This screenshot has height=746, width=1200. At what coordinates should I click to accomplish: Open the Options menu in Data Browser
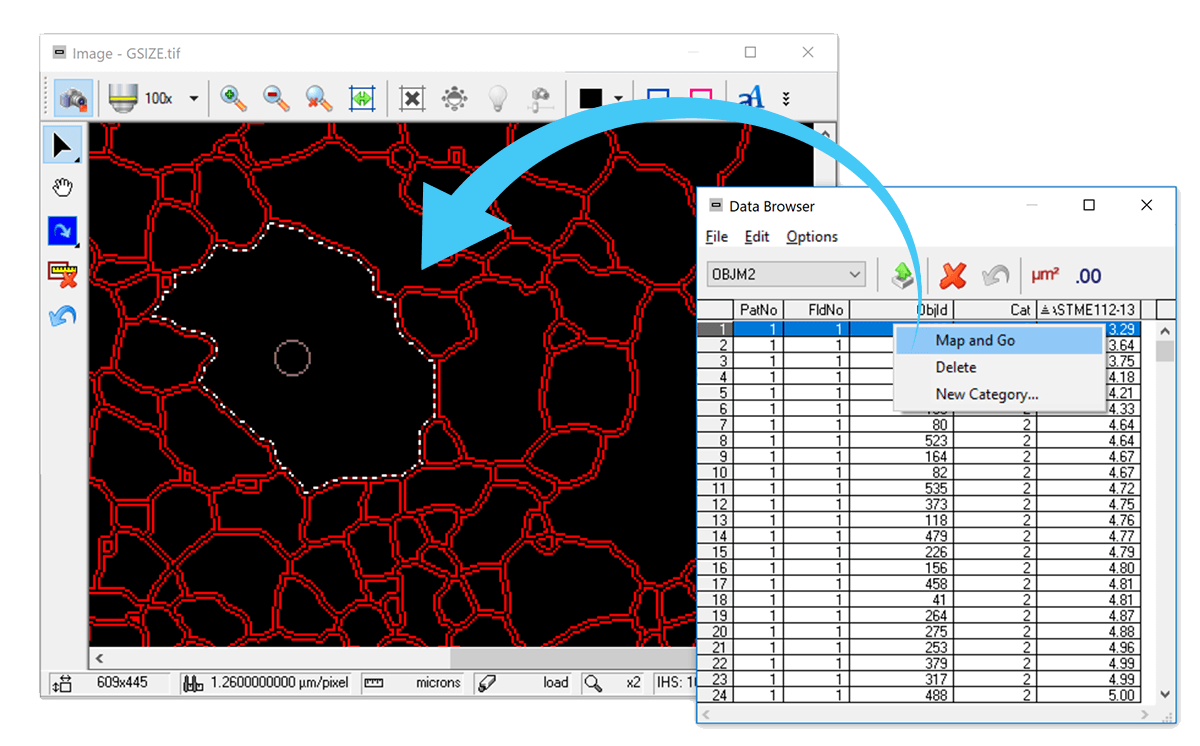pyautogui.click(x=811, y=237)
